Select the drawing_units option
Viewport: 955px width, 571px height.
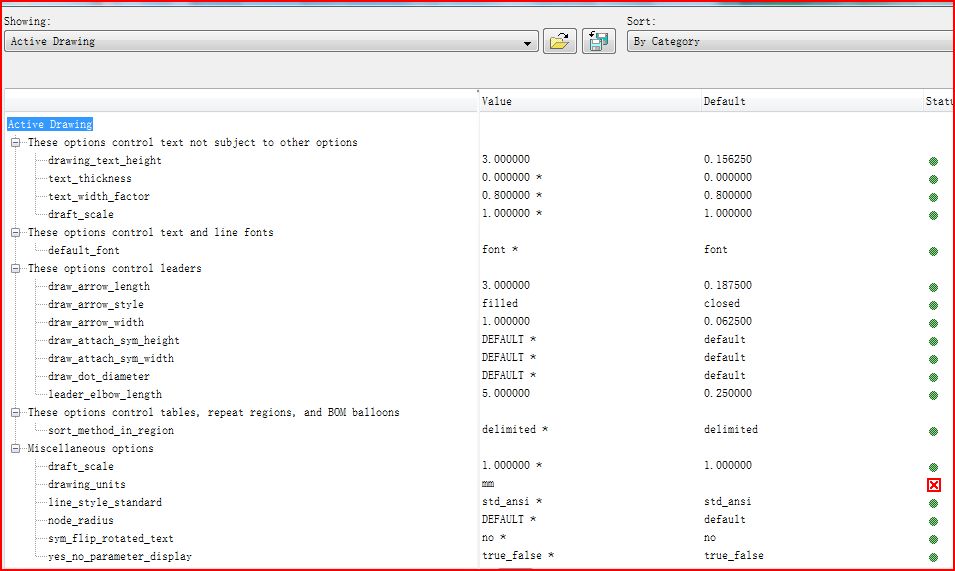pos(86,485)
